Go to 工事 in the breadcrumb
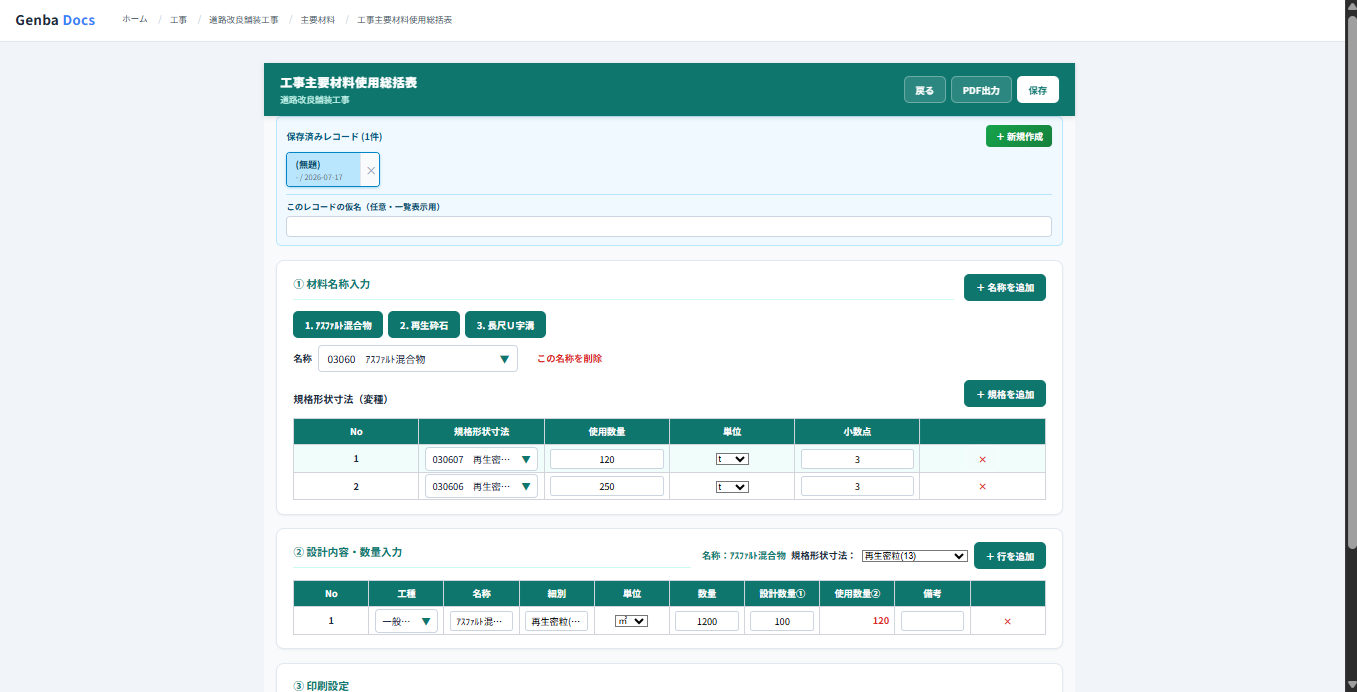 [178, 20]
